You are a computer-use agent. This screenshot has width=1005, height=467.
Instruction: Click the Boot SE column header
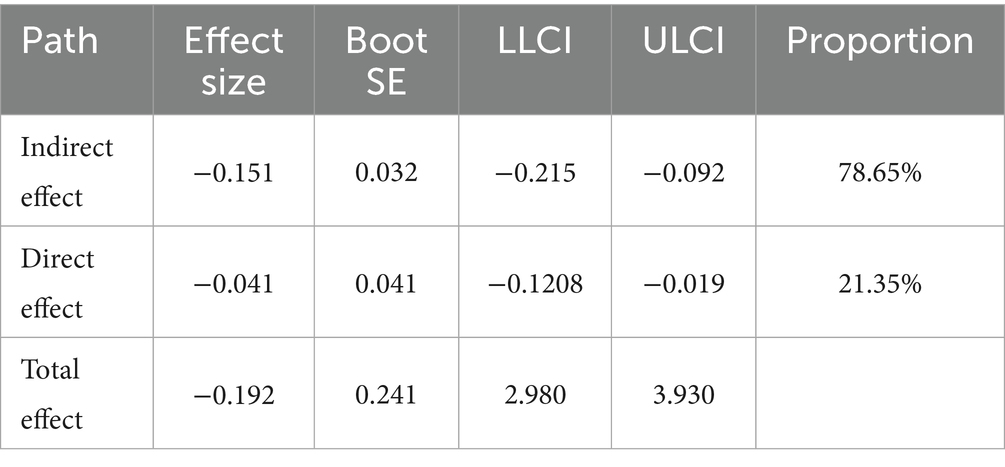coord(386,59)
